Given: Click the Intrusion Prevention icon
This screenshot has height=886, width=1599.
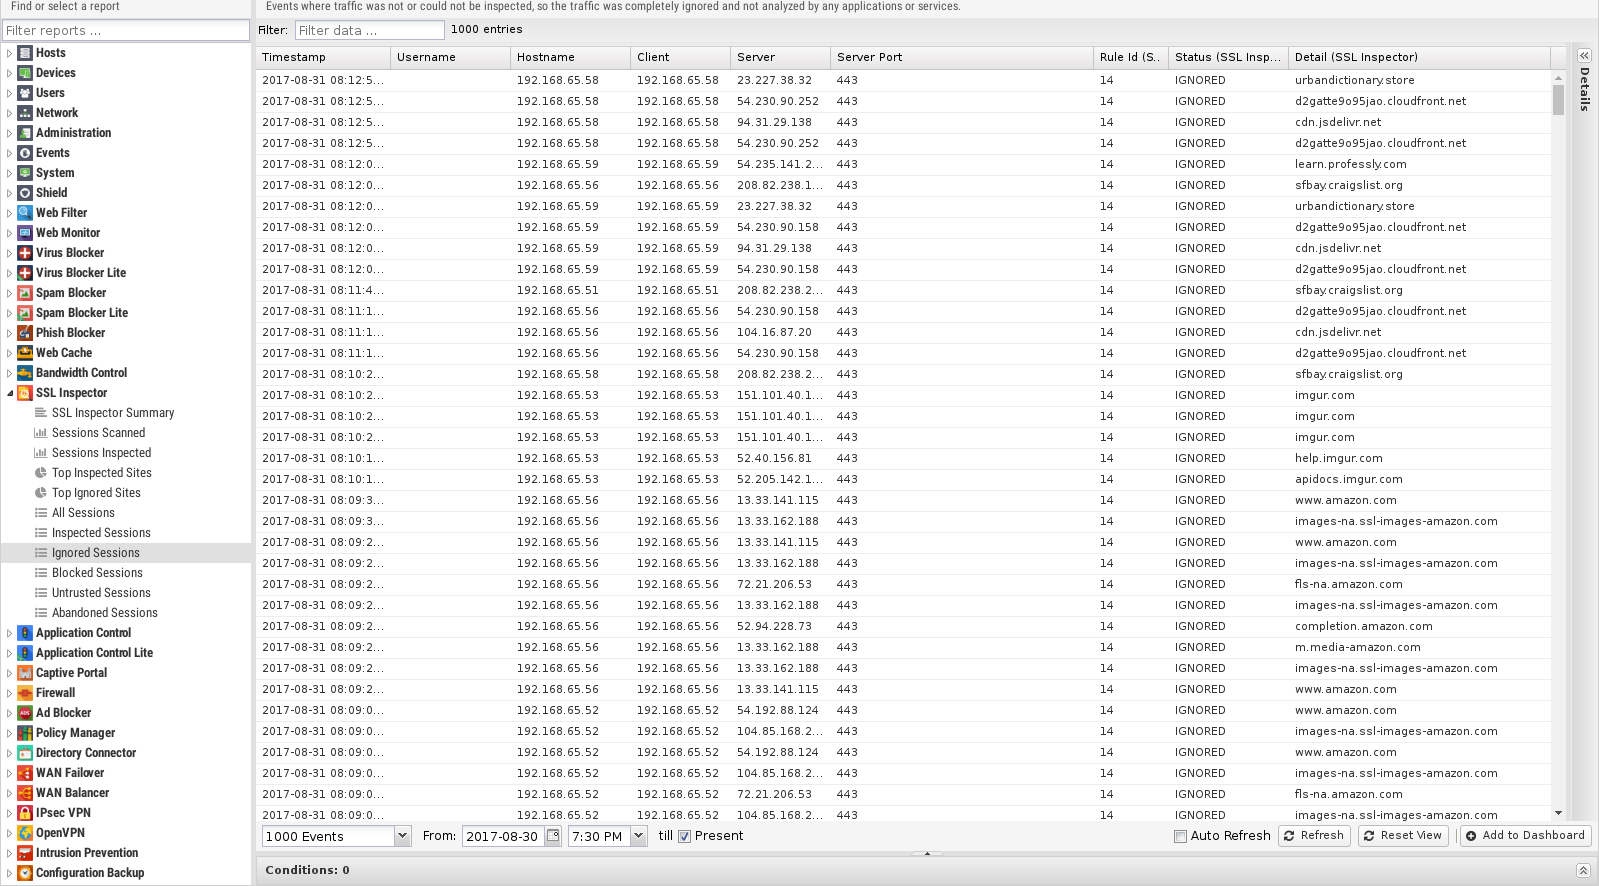Looking at the screenshot, I should (x=25, y=853).
